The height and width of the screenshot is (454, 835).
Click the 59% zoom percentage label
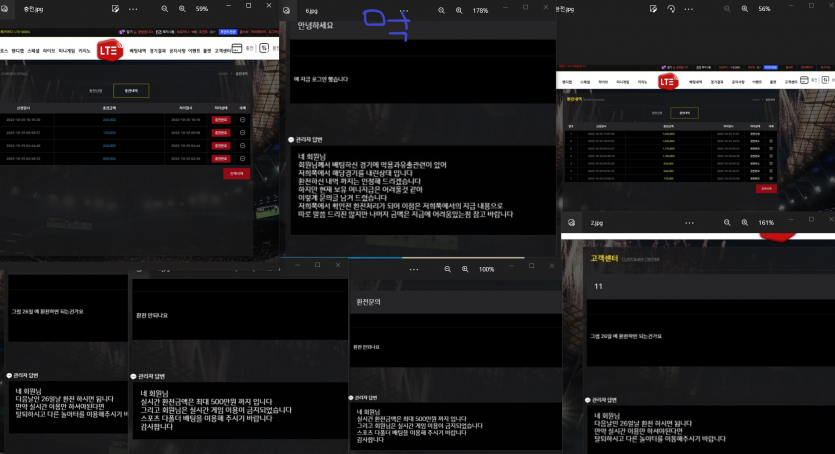coord(202,8)
